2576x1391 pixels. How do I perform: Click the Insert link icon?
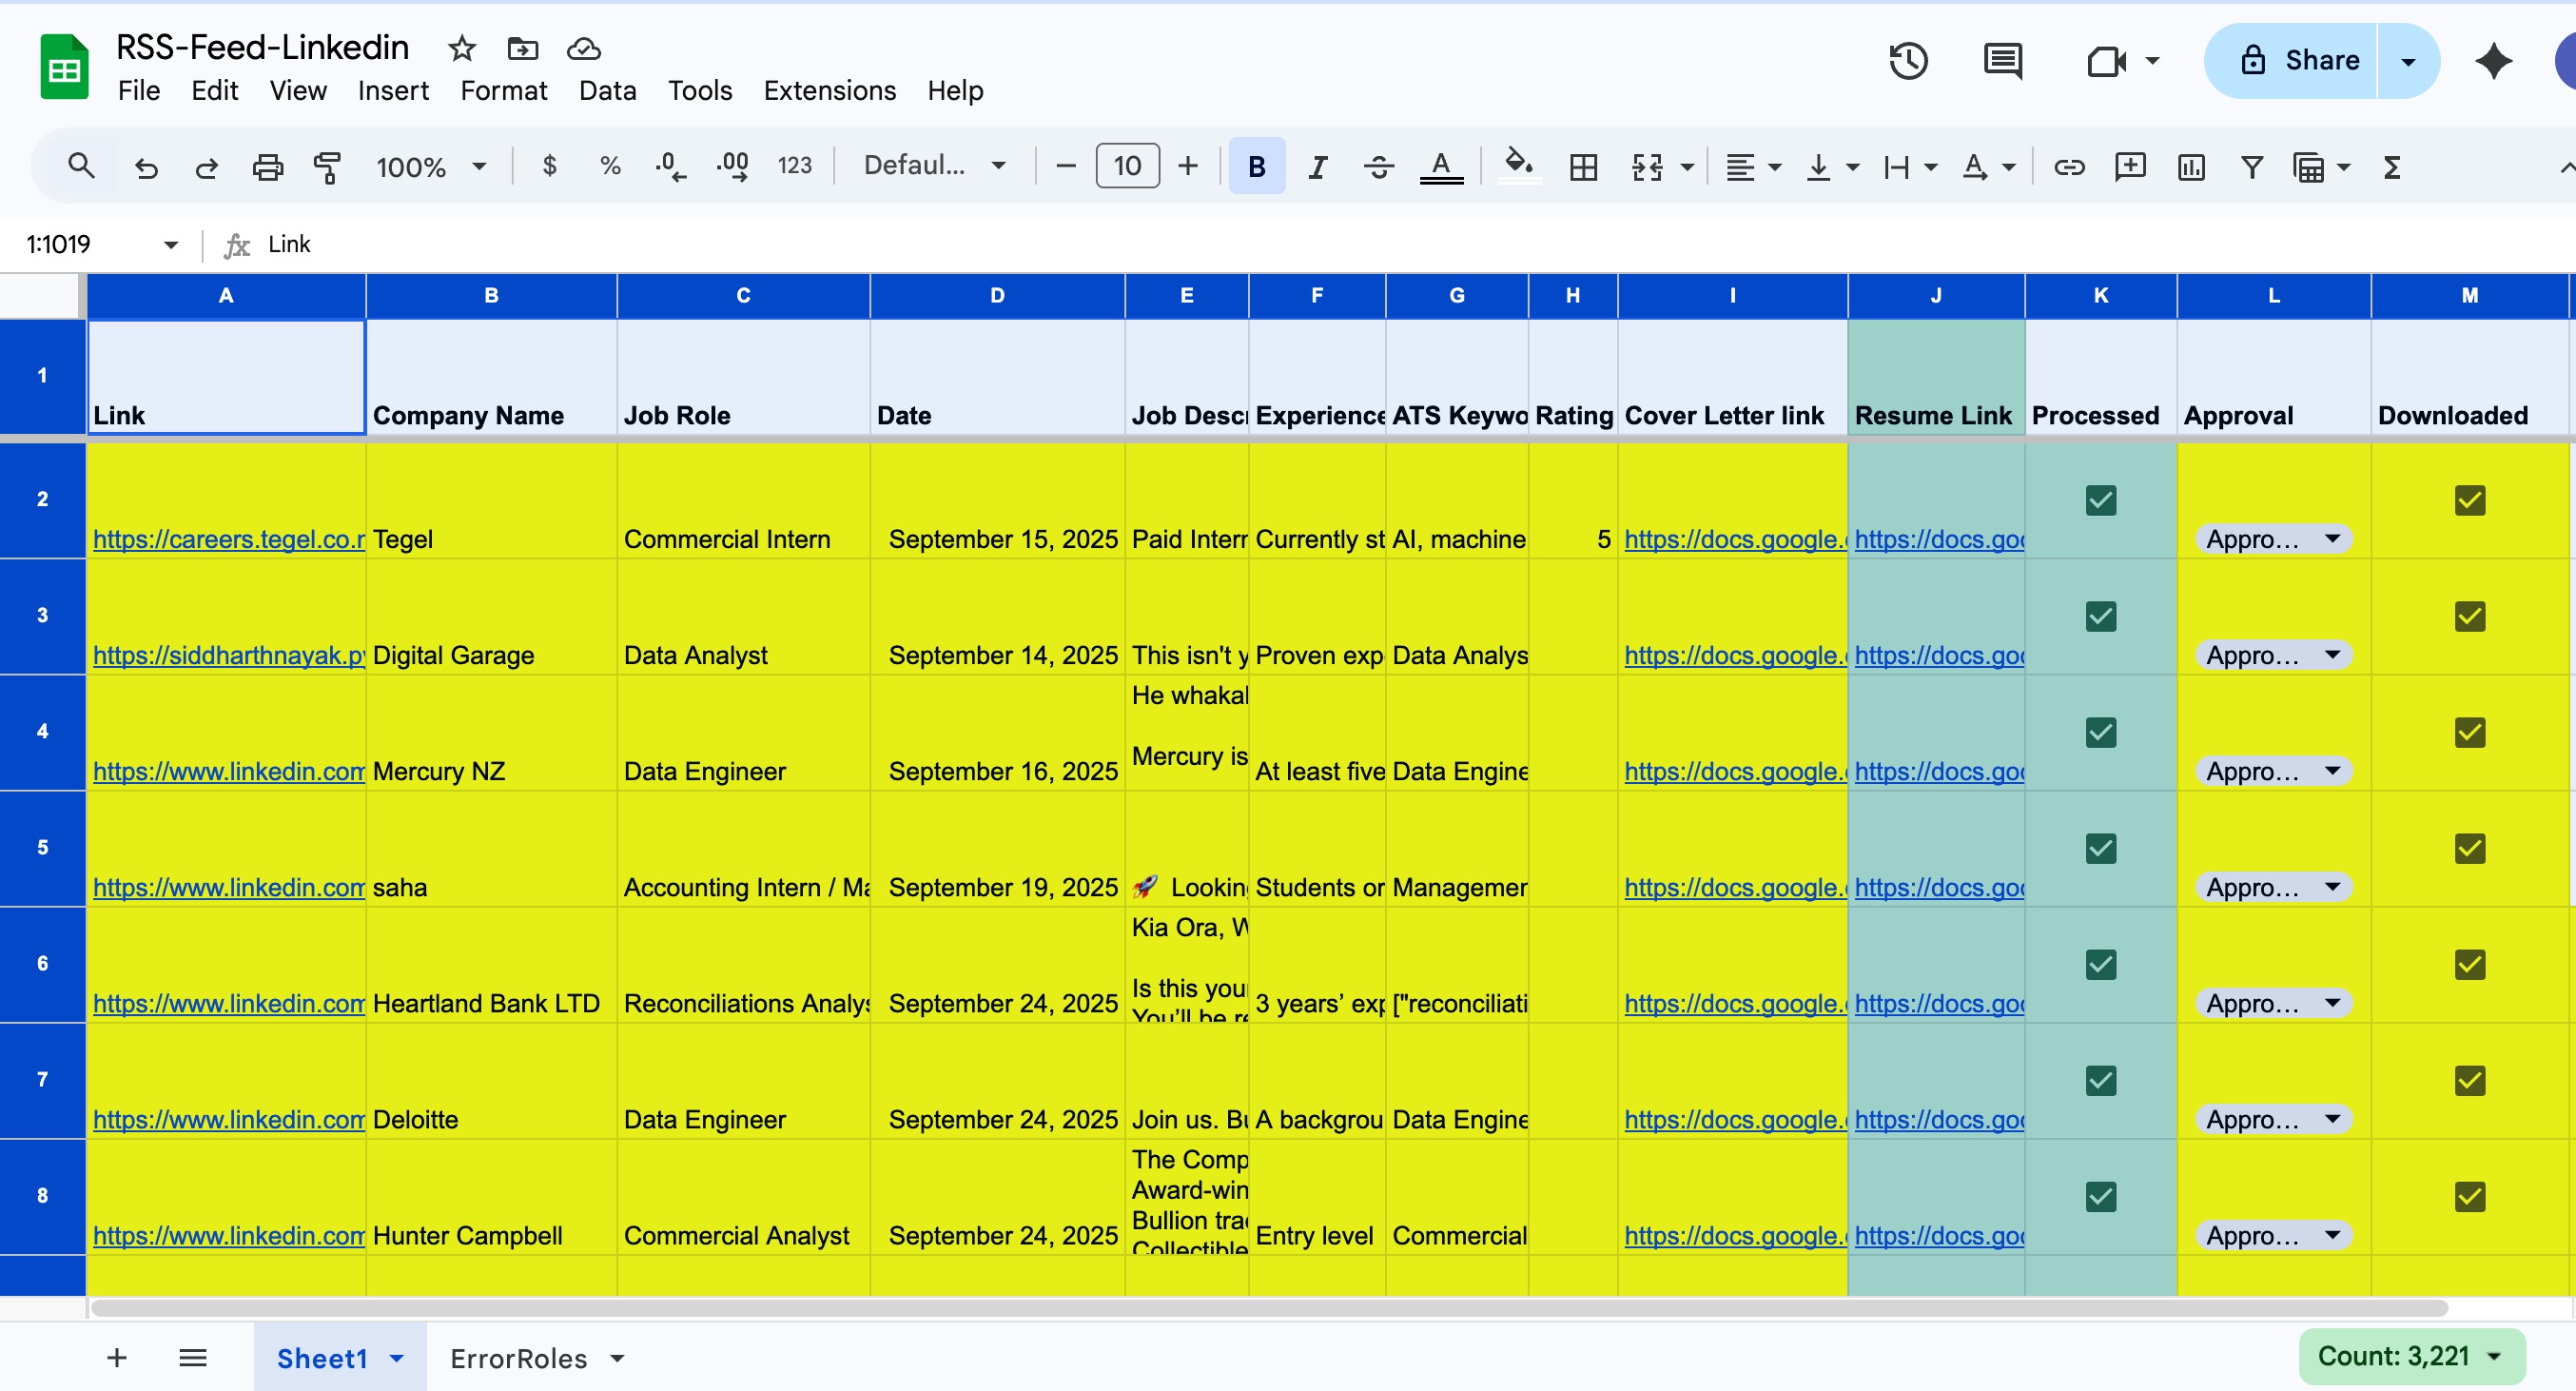click(2069, 167)
